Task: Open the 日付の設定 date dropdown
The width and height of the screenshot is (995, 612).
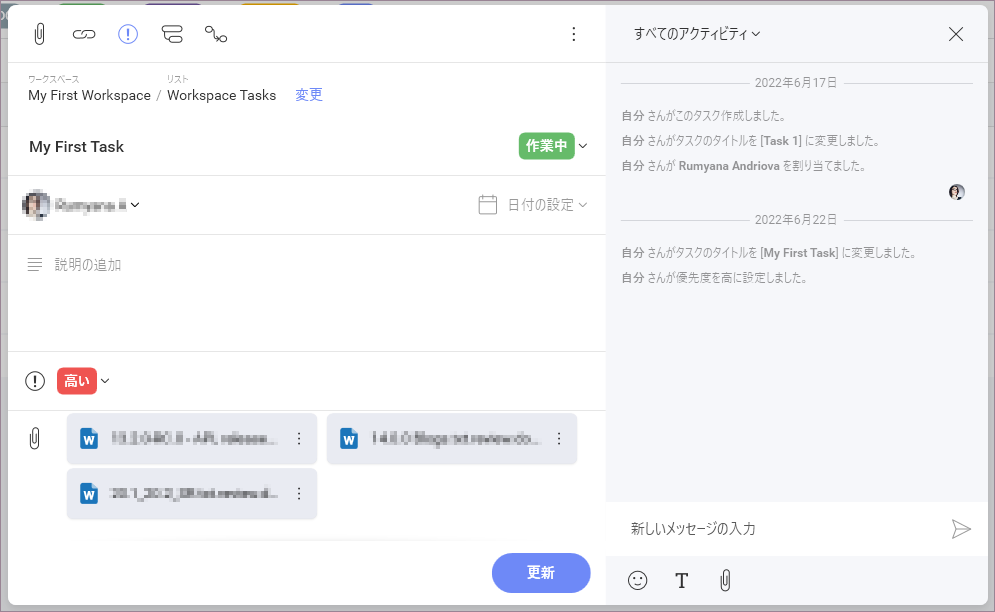Action: point(547,205)
